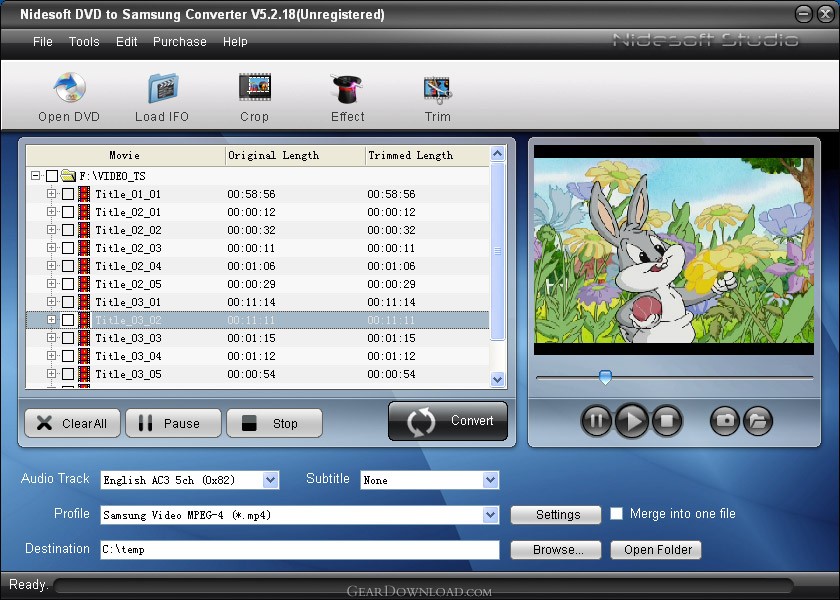This screenshot has width=840, height=600.
Task: Click the Original Length column header
Action: click(295, 155)
